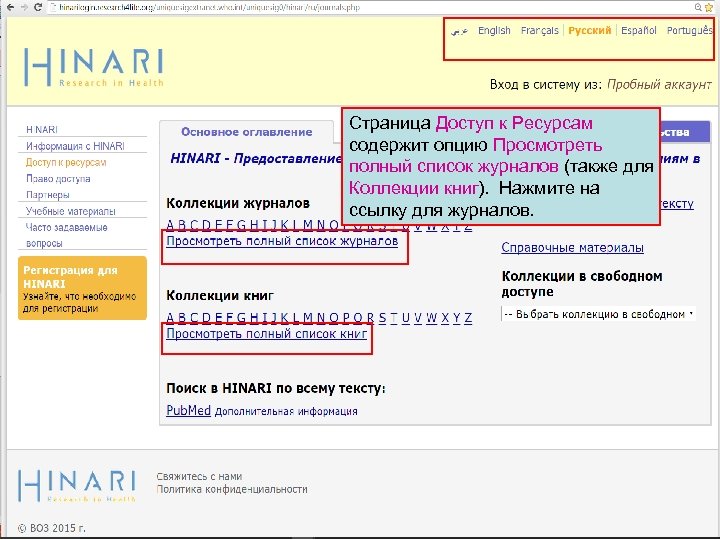Click letter K under Коллекции книг
Viewport: 720px width, 540px height.
(x=285, y=318)
